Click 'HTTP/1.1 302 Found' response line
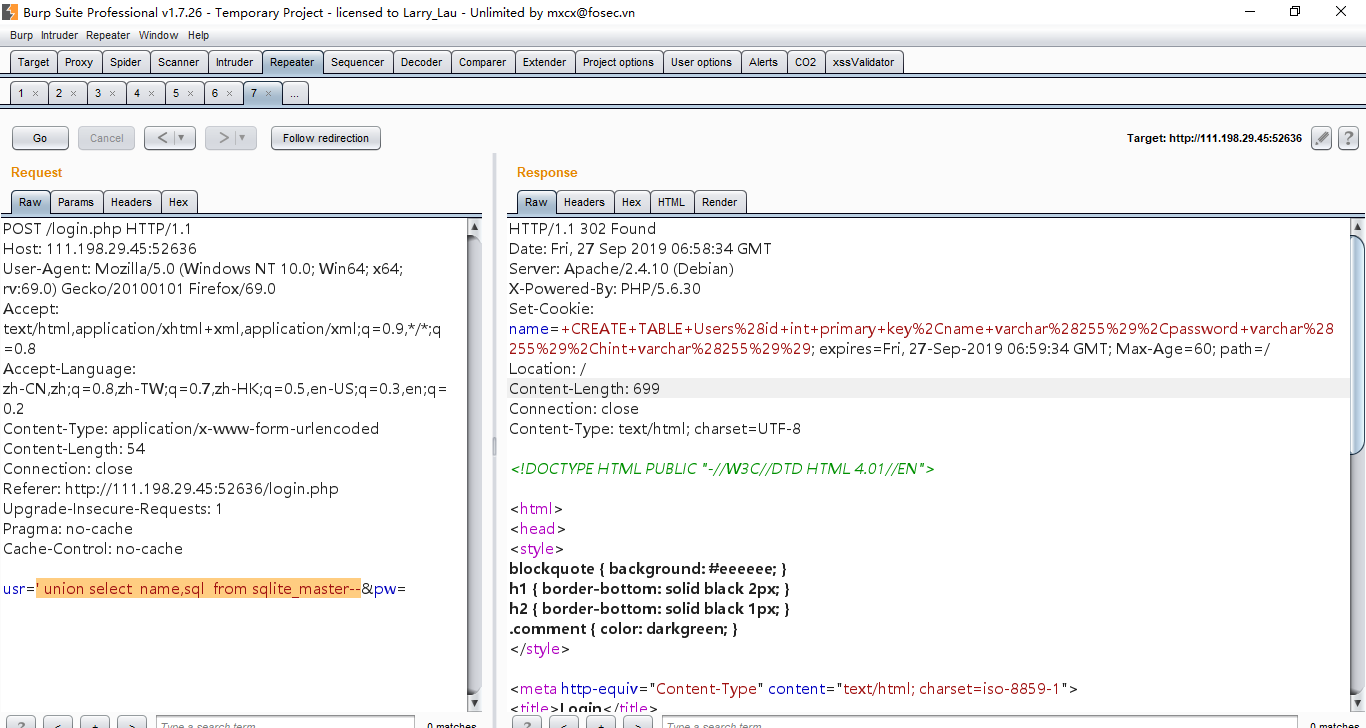This screenshot has width=1366, height=728. pos(582,229)
